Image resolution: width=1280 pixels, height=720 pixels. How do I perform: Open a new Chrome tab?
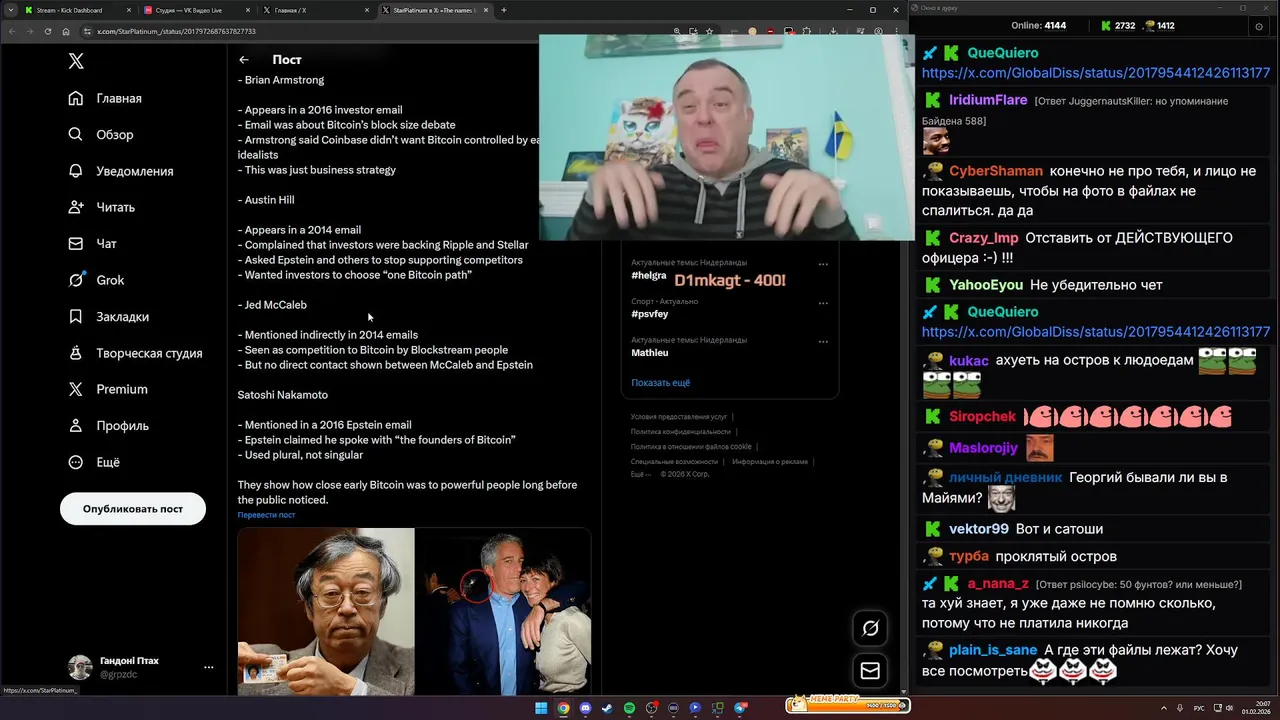[x=504, y=10]
